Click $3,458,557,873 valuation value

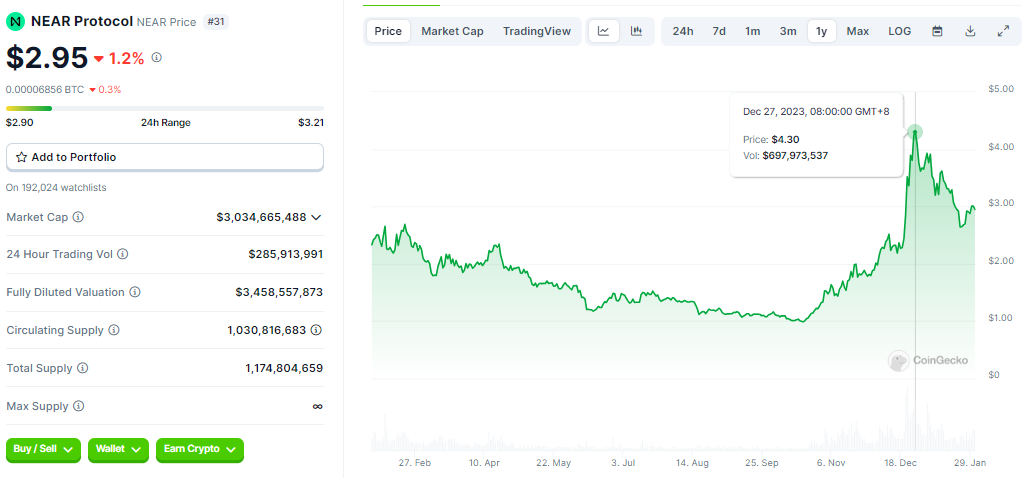pyautogui.click(x=279, y=292)
